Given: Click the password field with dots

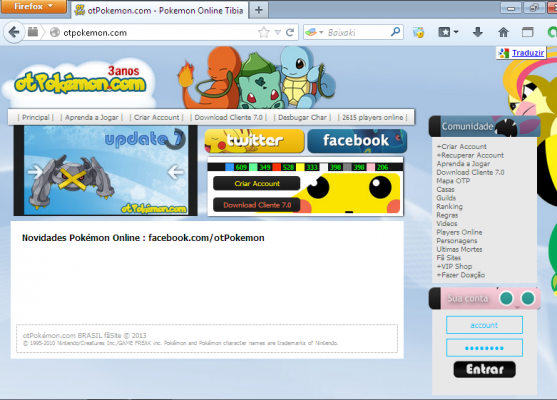Looking at the screenshot, I should click(484, 348).
